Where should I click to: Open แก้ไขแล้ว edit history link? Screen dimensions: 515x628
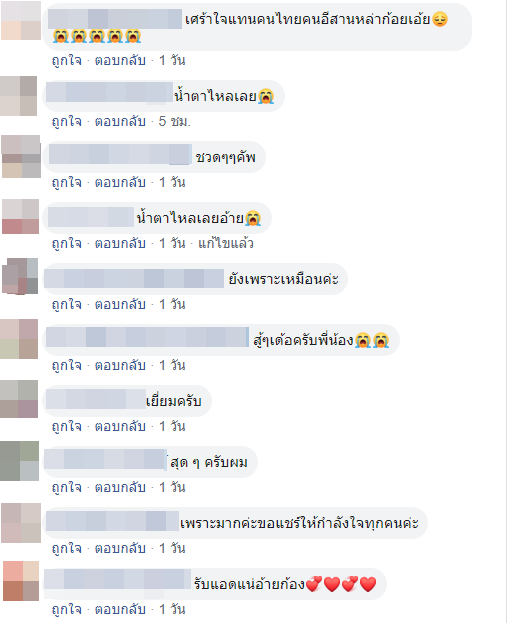tap(226, 244)
